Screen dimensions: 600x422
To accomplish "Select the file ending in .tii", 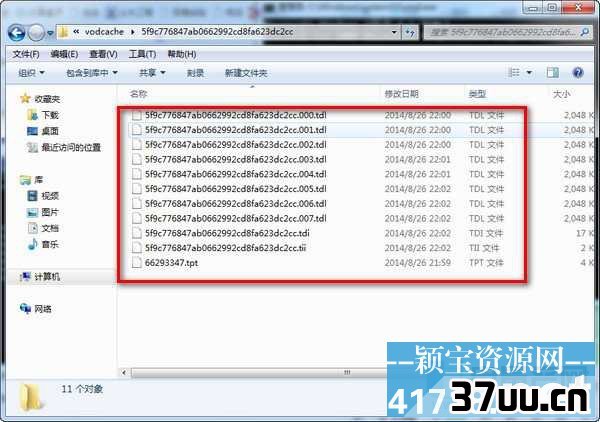I will 225,248.
